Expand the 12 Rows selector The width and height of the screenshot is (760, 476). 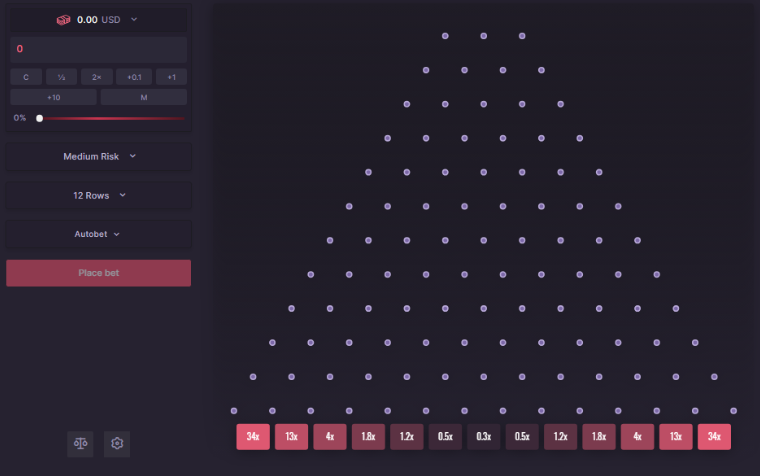(98, 195)
